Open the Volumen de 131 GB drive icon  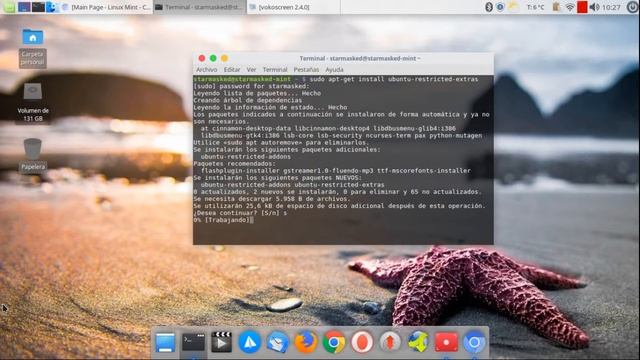[33, 102]
